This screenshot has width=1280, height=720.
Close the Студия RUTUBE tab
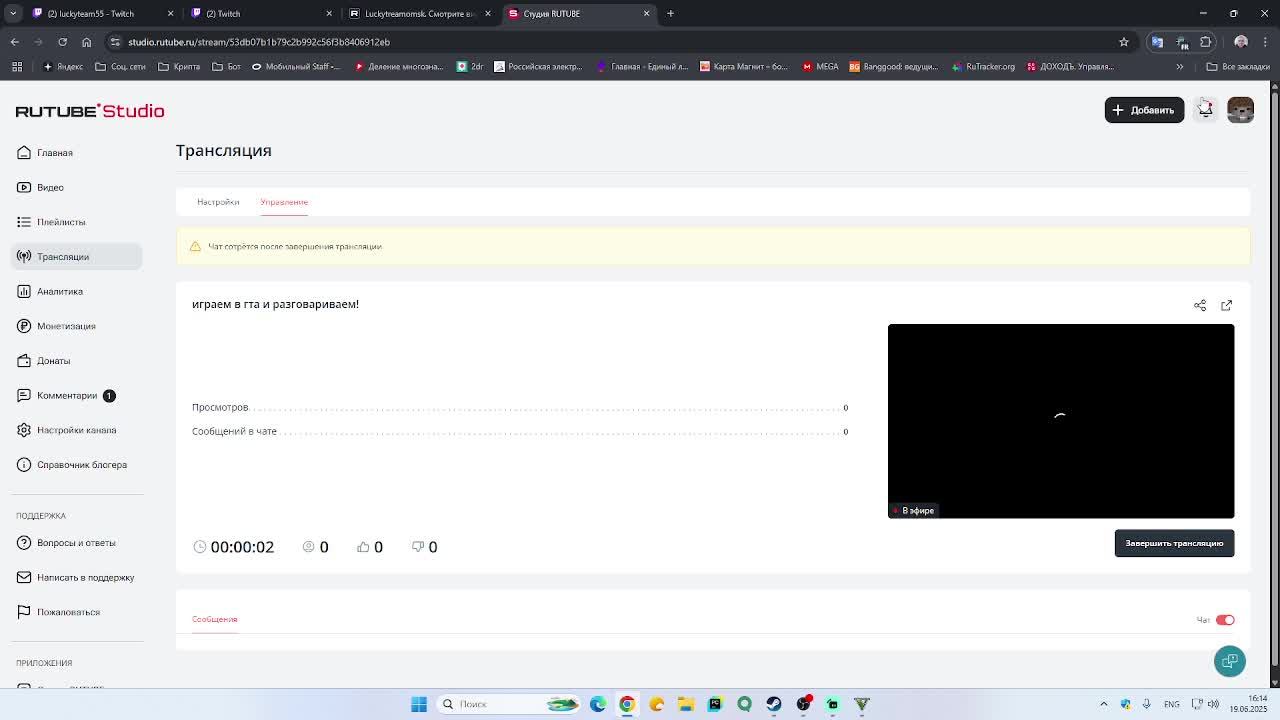(x=646, y=13)
